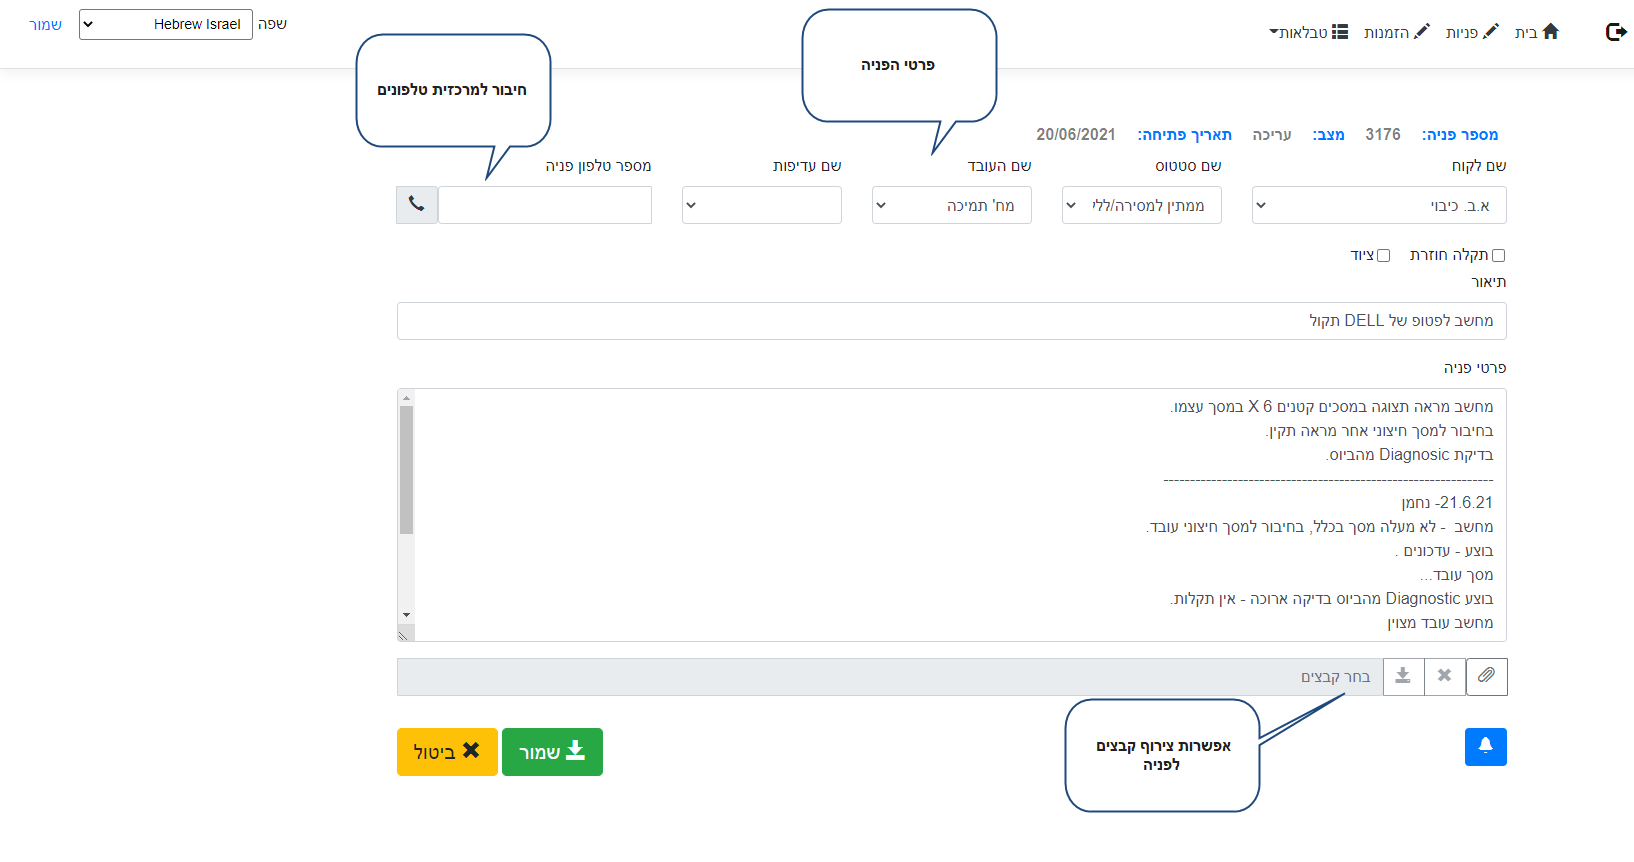This screenshot has height=862, width=1634.
Task: Click the text area scrollbar down arrow
Action: pos(406,615)
